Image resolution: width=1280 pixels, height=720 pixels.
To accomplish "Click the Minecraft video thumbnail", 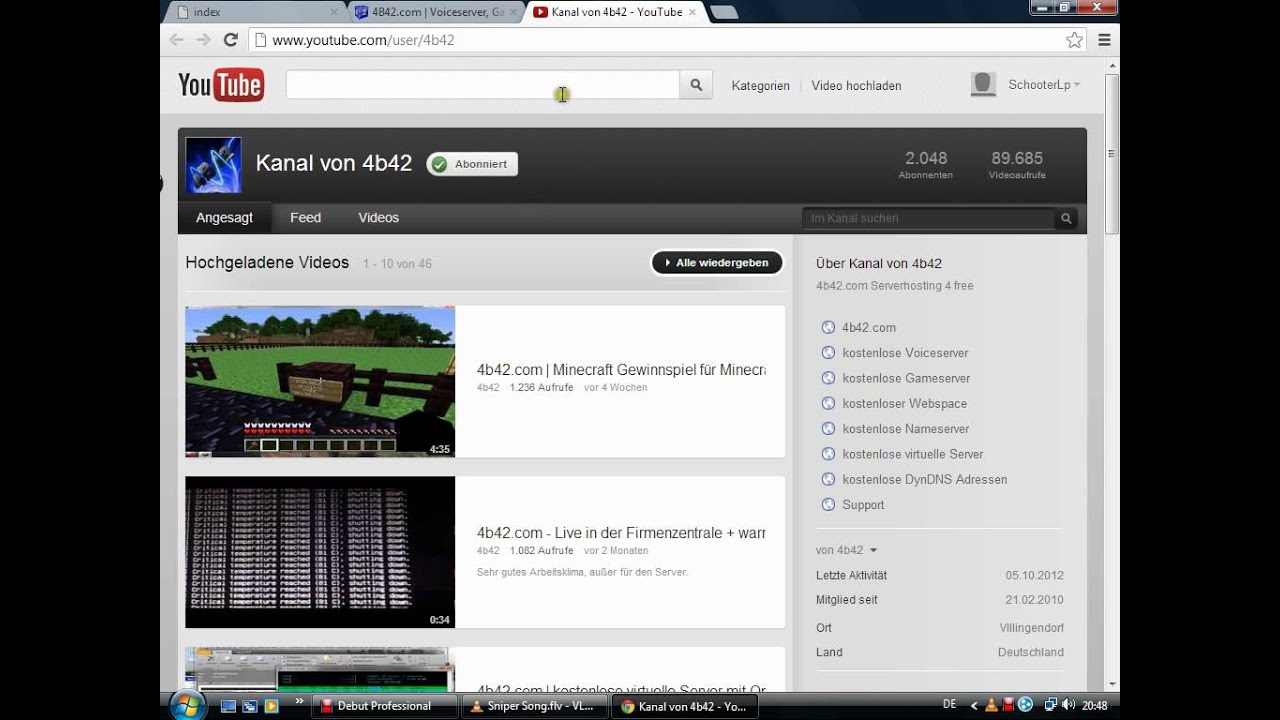I will (x=320, y=382).
